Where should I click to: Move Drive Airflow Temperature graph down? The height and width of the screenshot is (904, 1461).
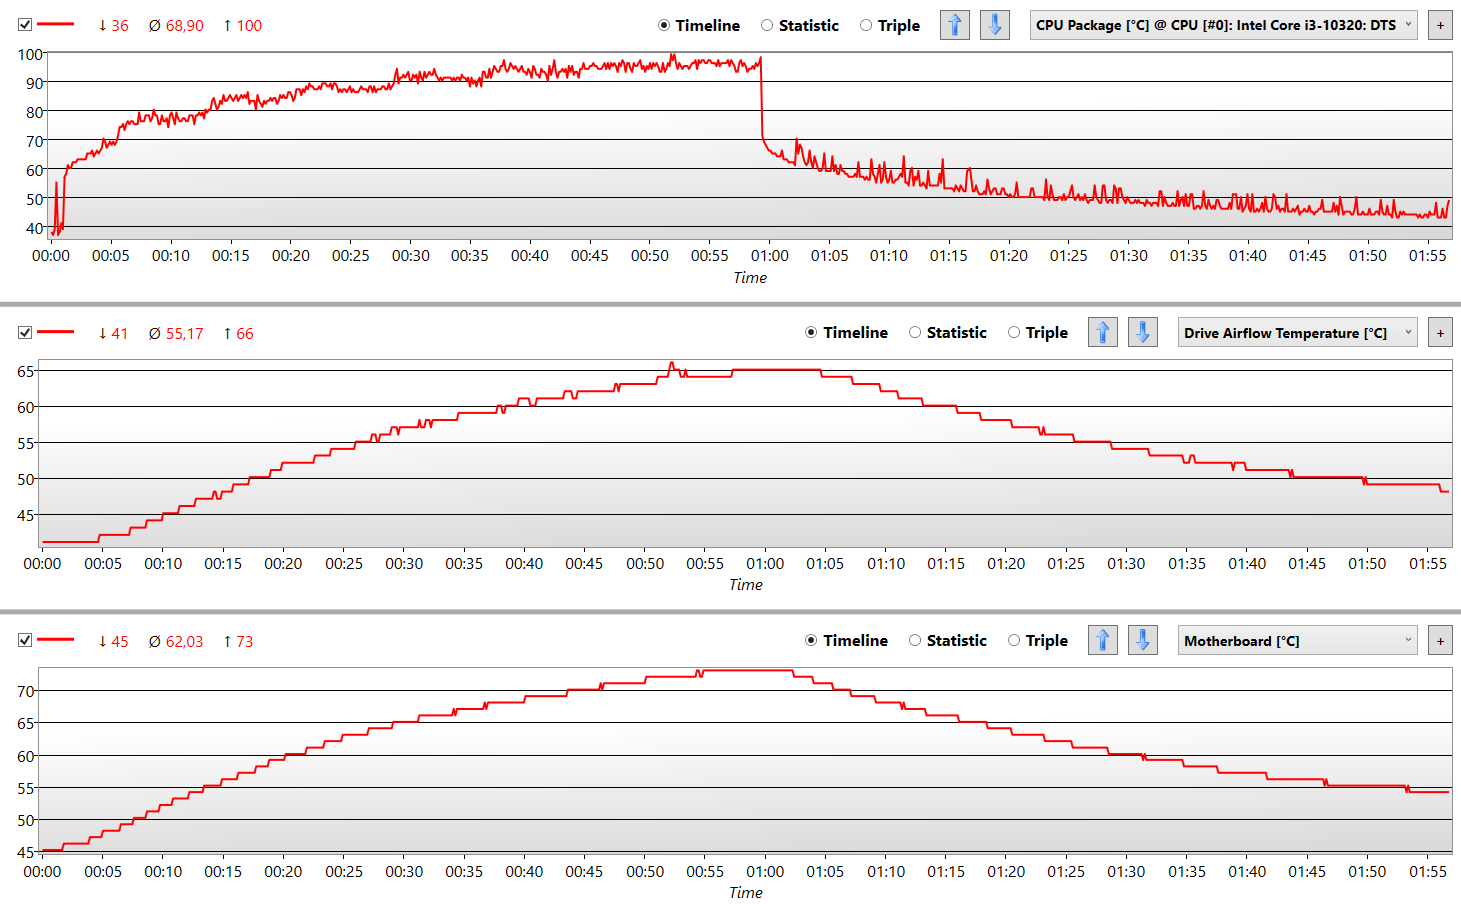pyautogui.click(x=1142, y=332)
